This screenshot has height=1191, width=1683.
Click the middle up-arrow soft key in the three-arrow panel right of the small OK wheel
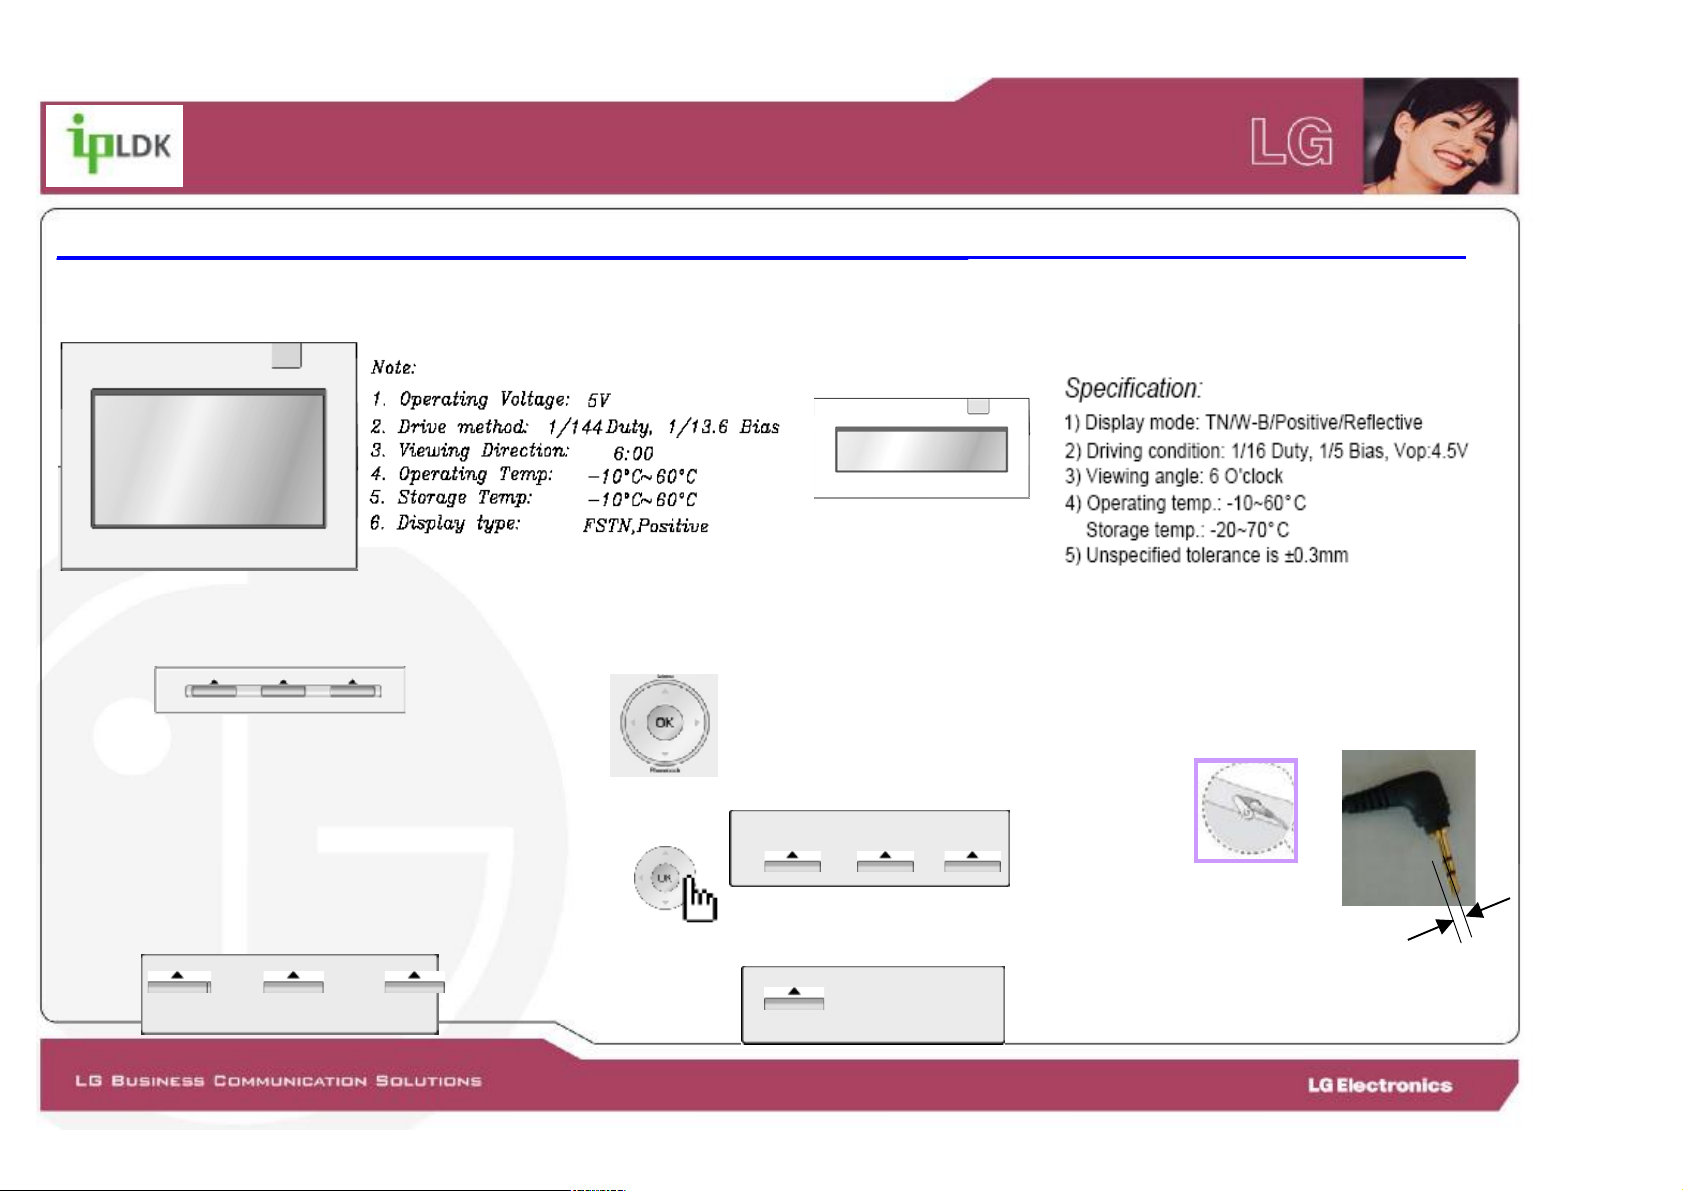[x=885, y=861]
